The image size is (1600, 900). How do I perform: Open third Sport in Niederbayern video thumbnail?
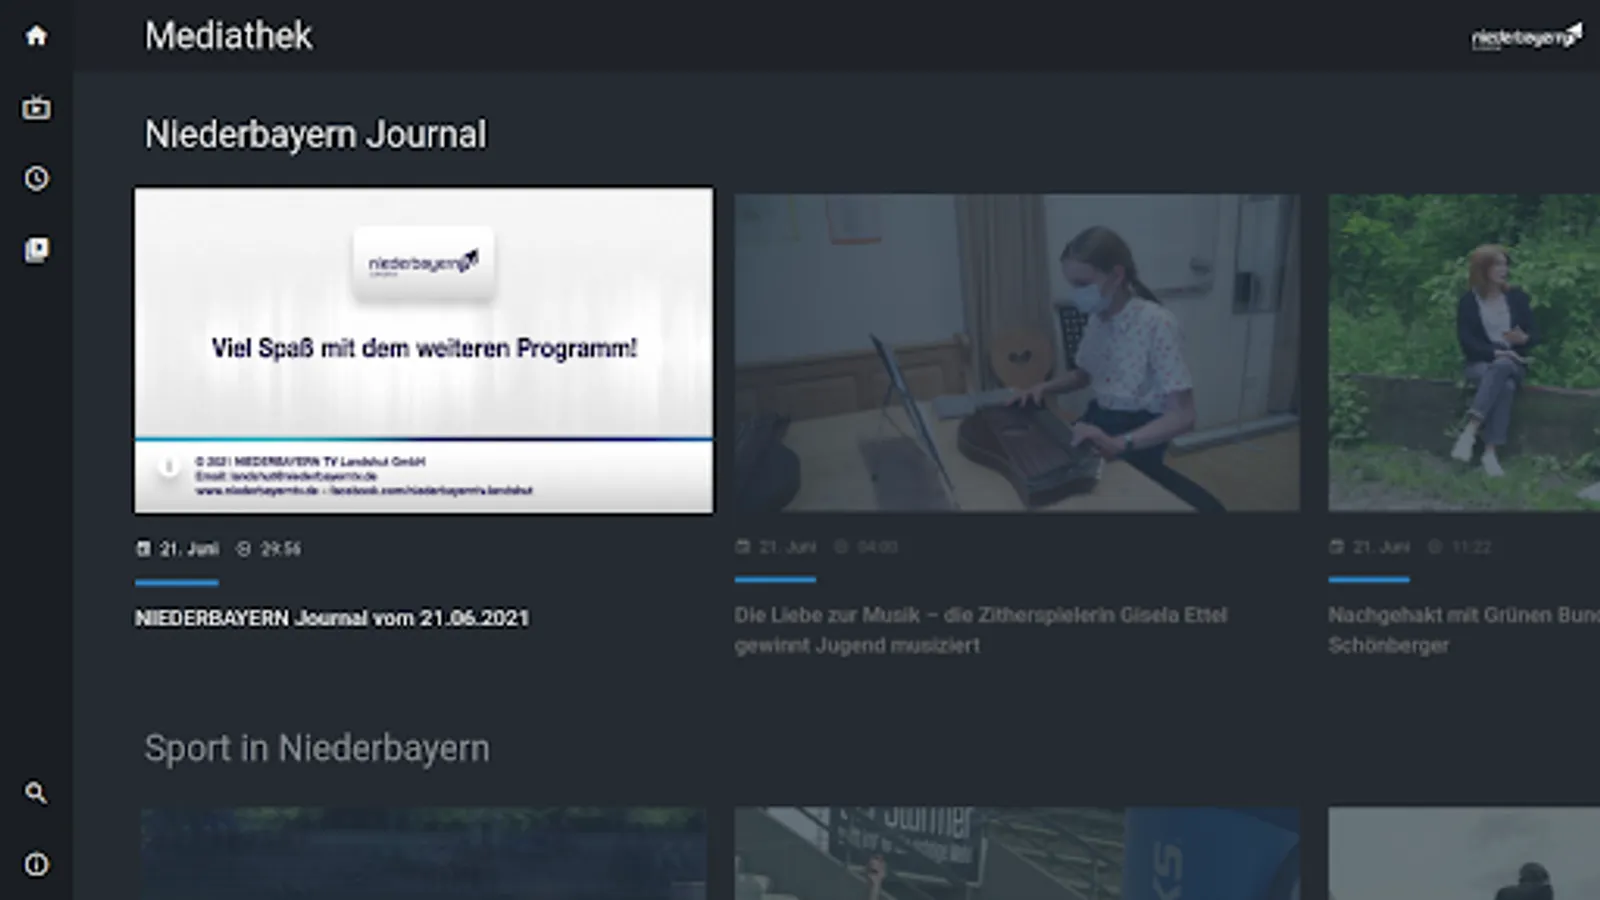(x=1464, y=854)
